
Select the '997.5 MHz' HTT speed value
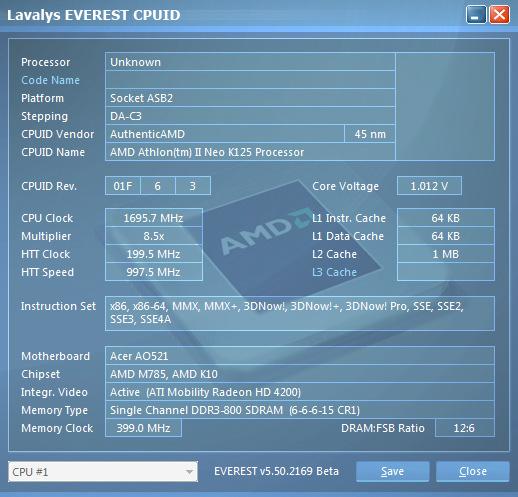tap(154, 272)
